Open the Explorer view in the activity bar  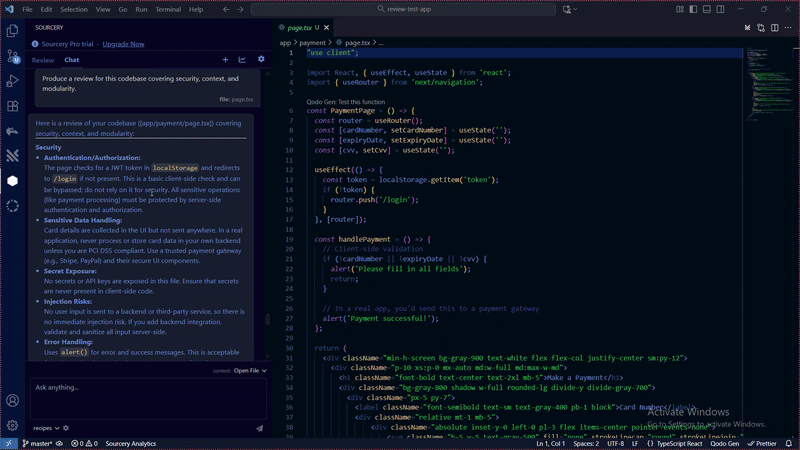(x=12, y=31)
